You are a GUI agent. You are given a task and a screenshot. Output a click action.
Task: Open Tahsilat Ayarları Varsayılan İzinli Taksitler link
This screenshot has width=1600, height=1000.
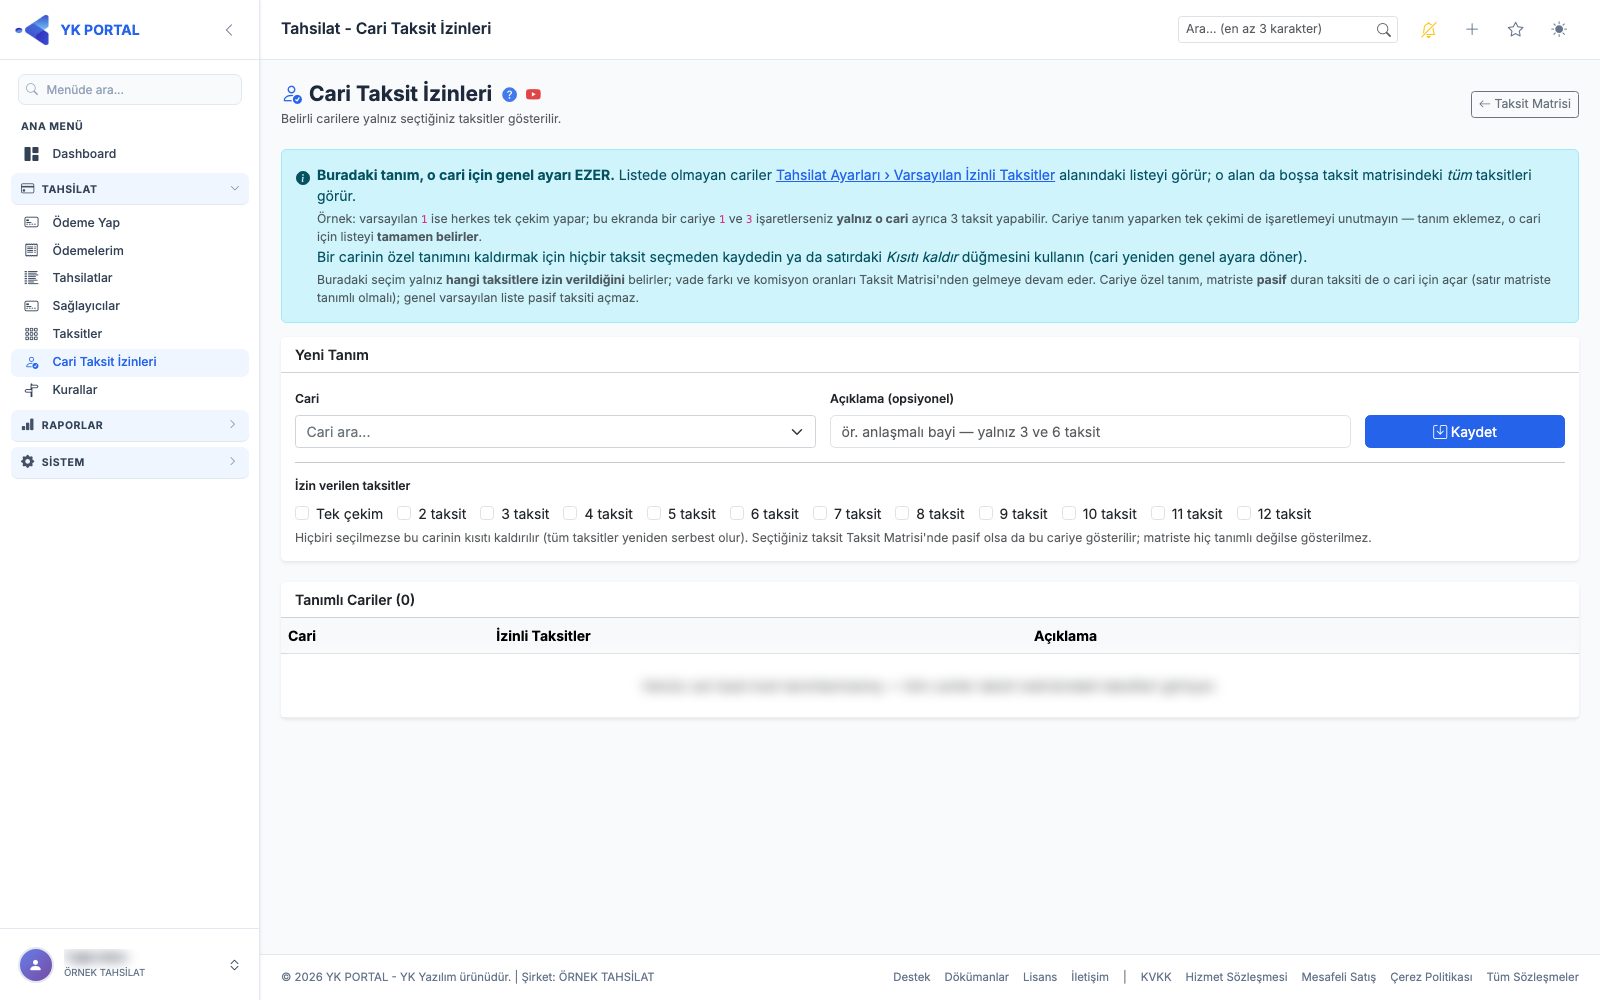pyautogui.click(x=915, y=175)
